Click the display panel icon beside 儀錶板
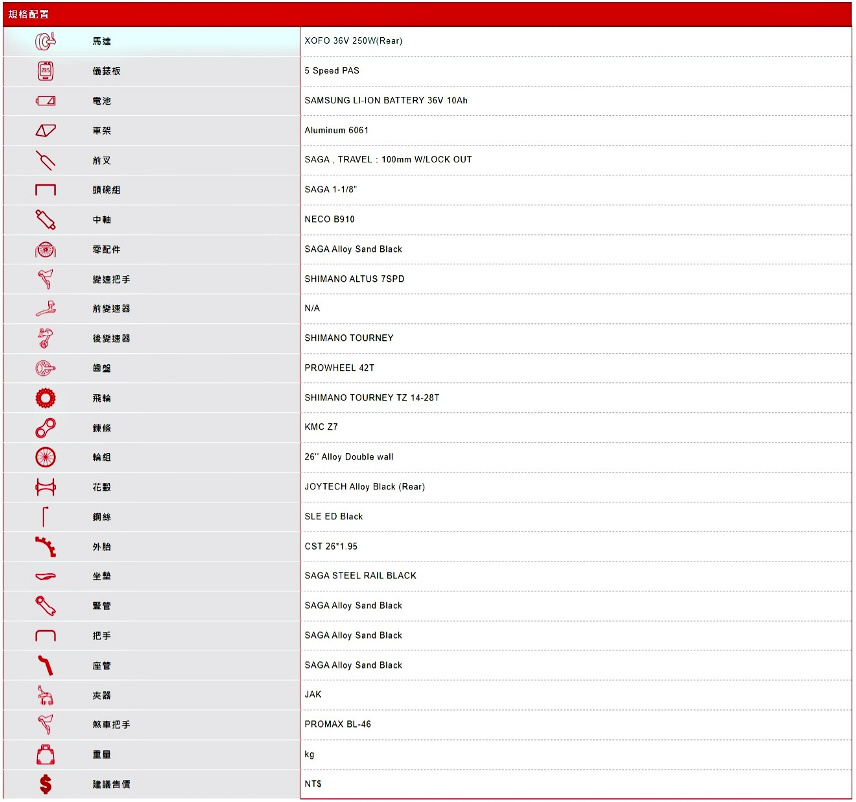This screenshot has width=856, height=802. point(45,71)
